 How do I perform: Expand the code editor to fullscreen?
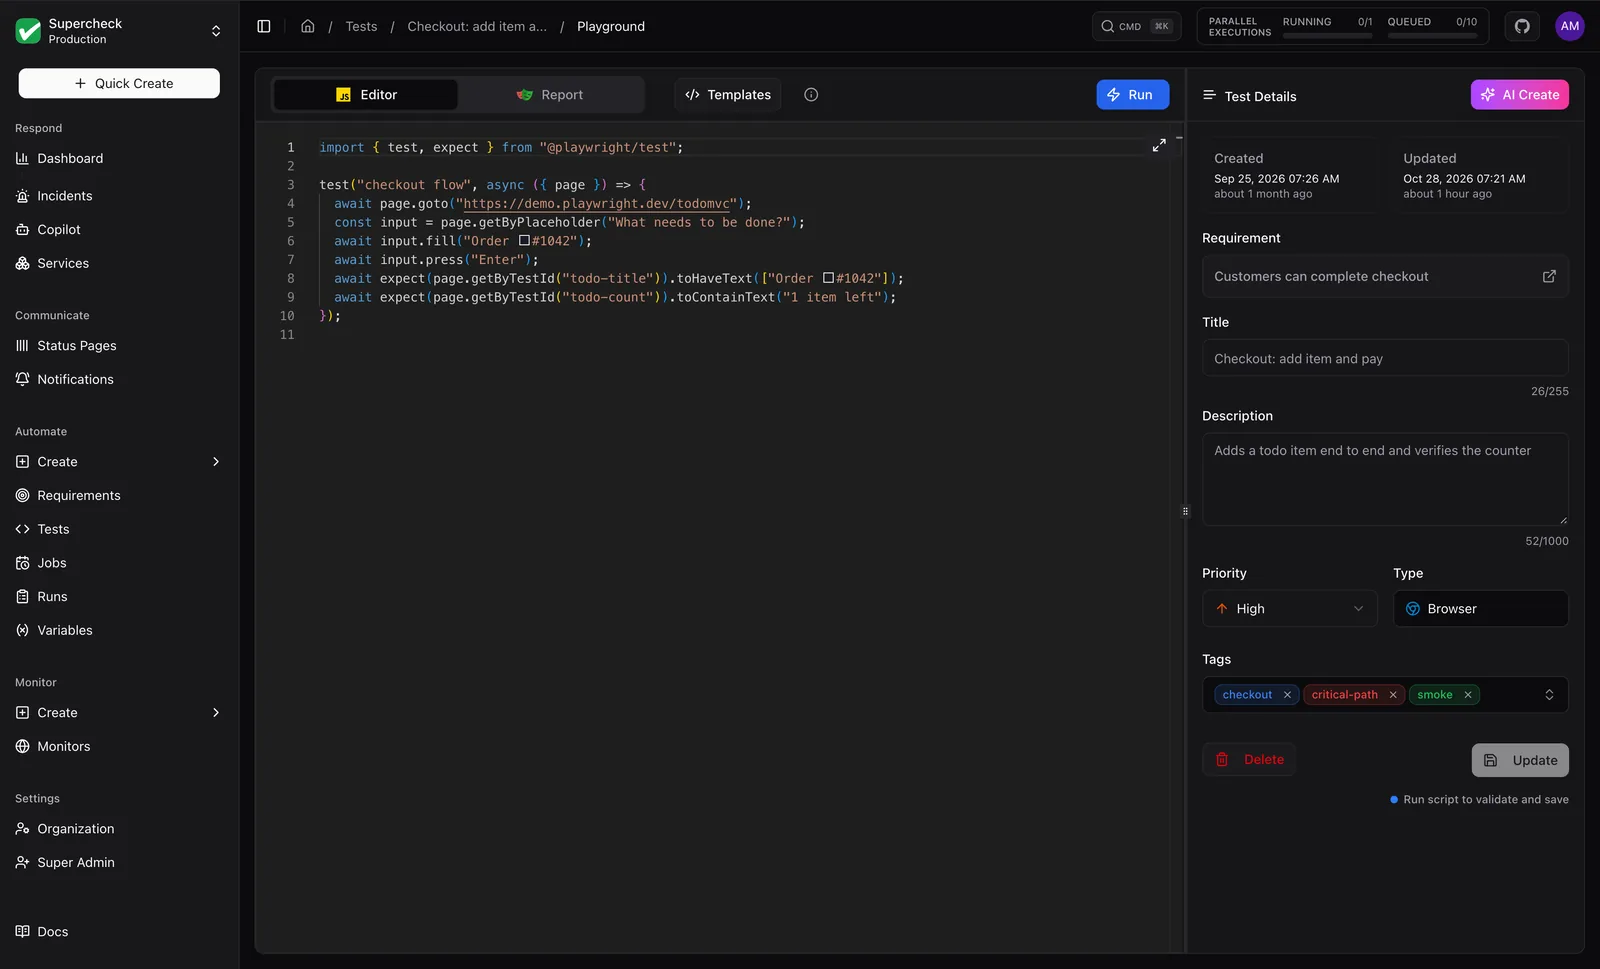(1159, 146)
